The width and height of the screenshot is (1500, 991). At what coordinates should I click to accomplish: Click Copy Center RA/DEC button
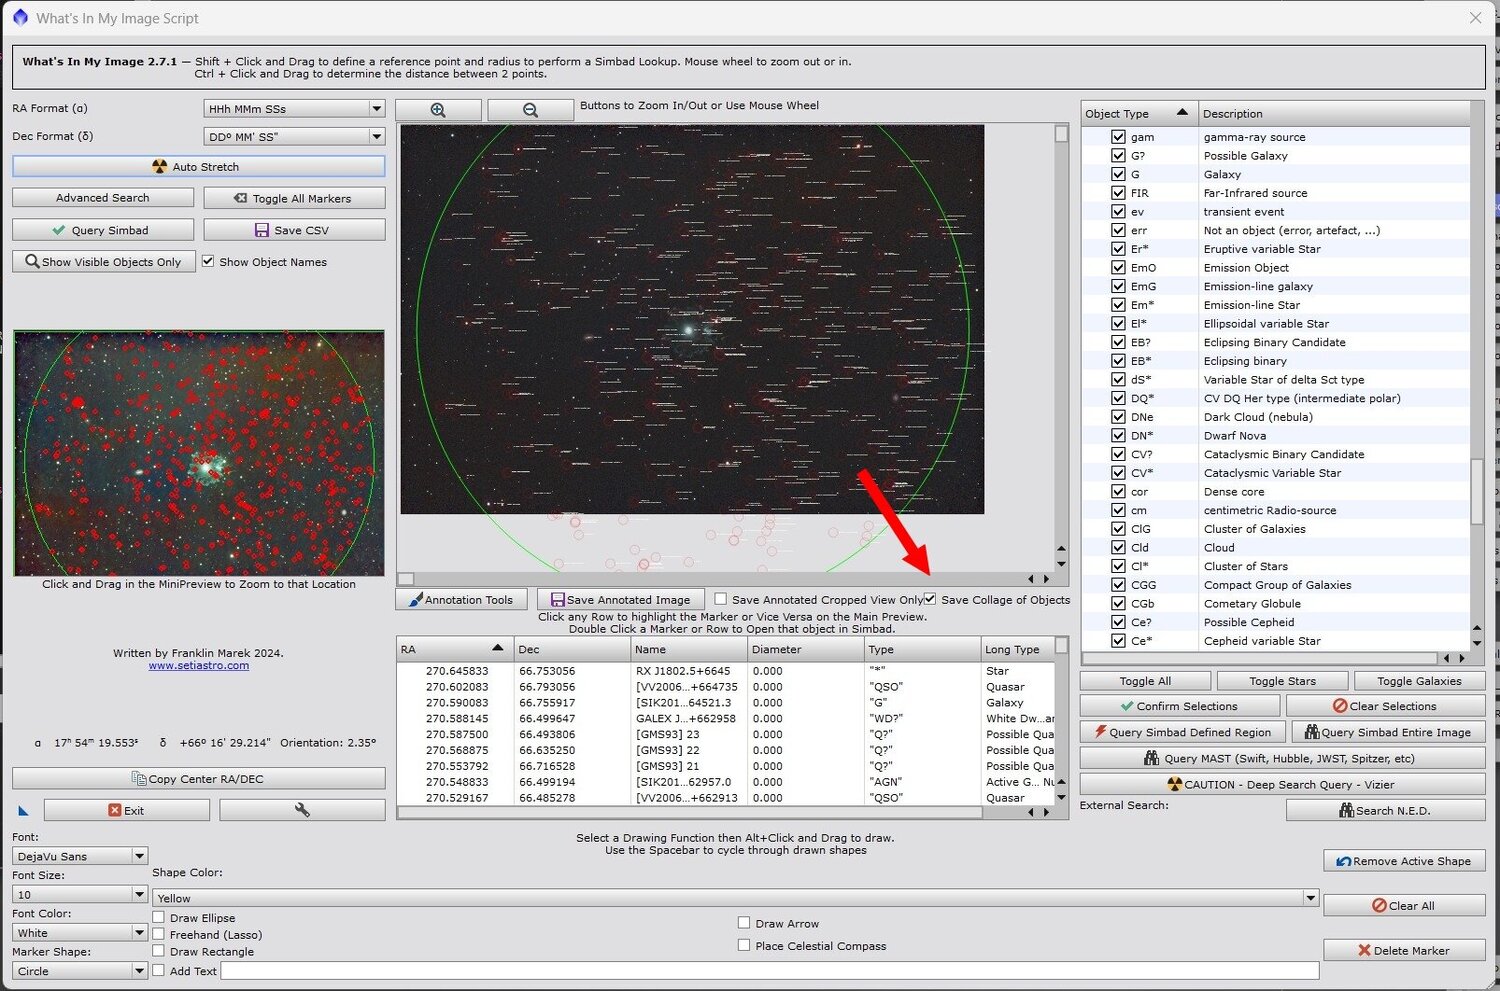(198, 779)
